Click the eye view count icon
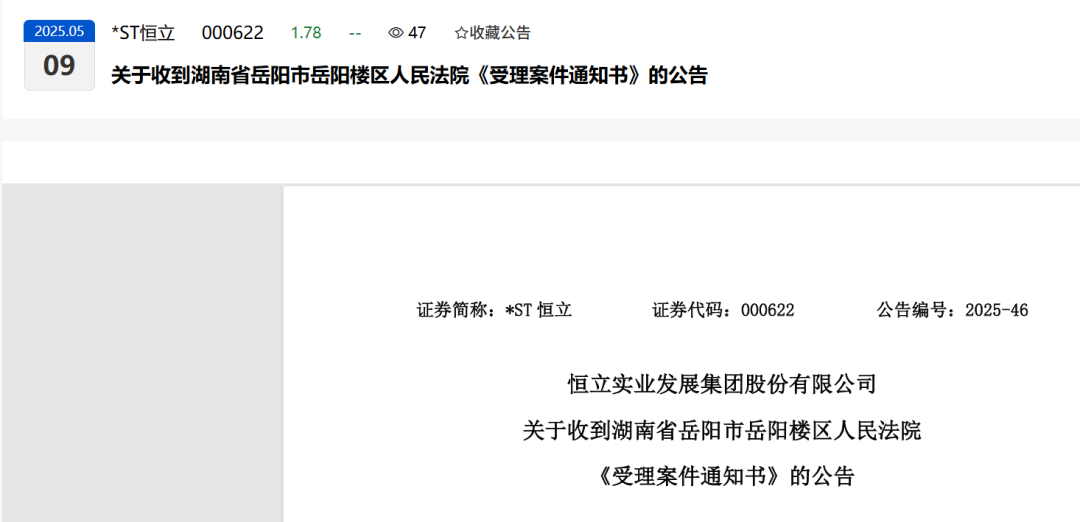The height and width of the screenshot is (522, 1080). [395, 32]
